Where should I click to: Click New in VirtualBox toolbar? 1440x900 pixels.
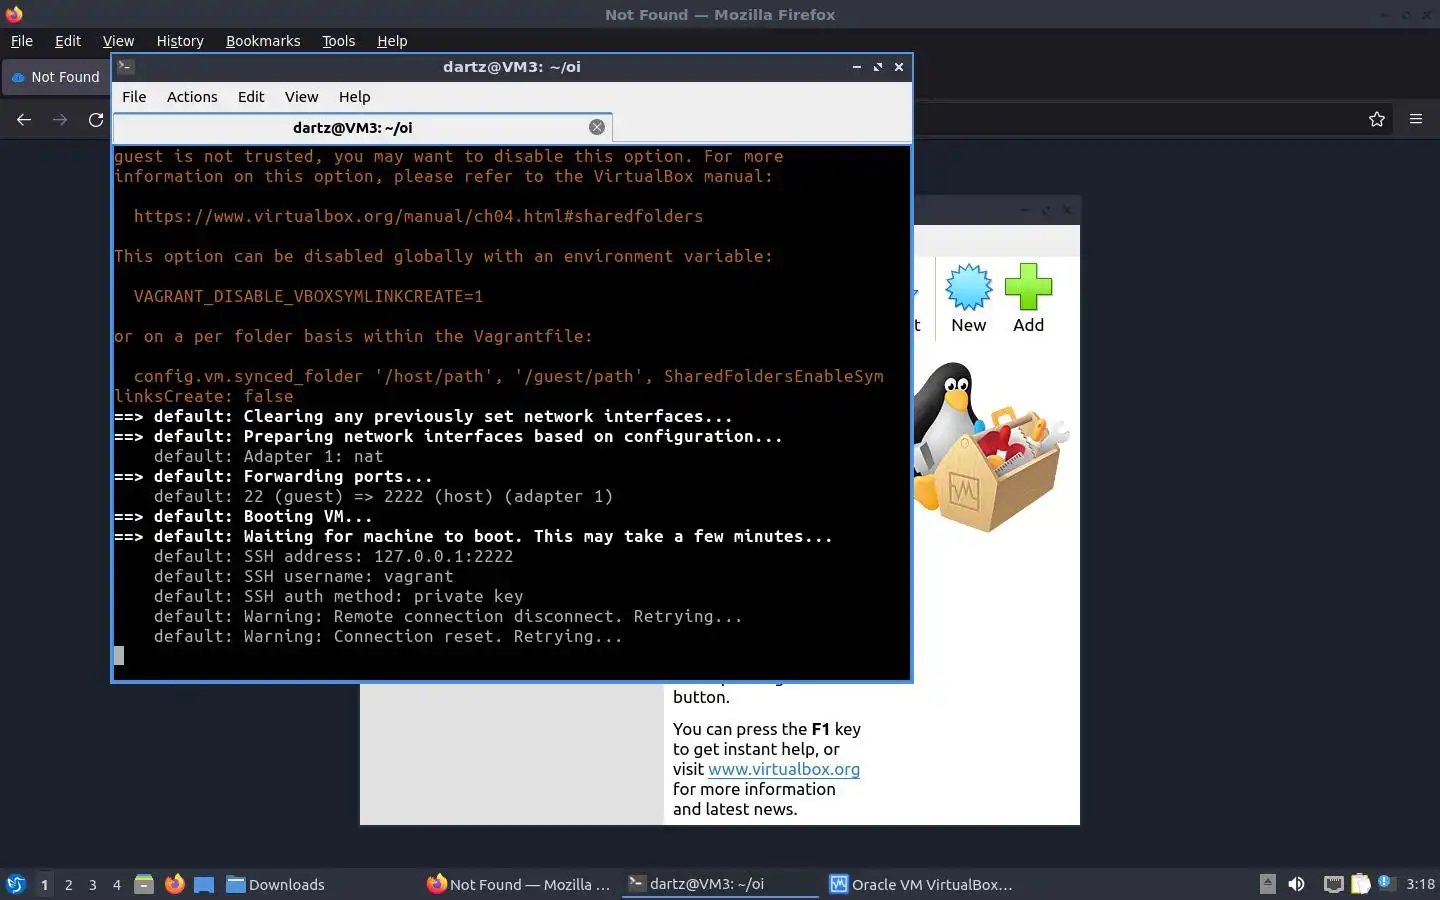point(969,298)
